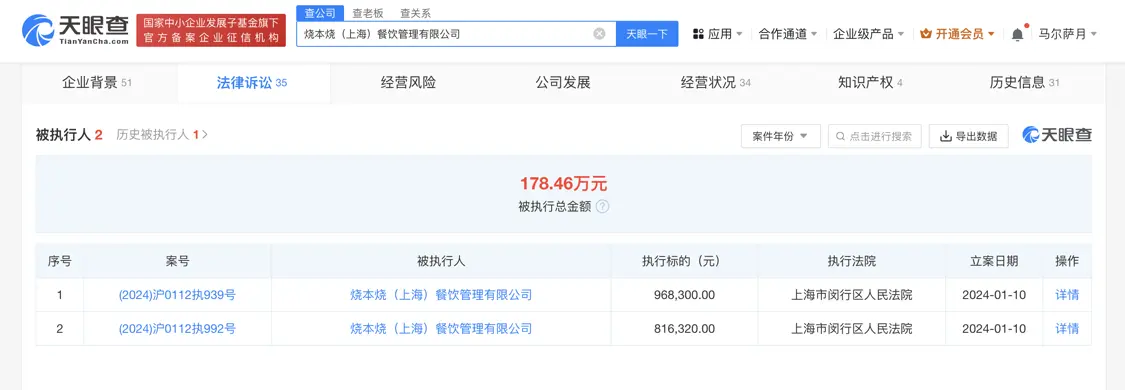This screenshot has height=390, width=1125.
Task: Click the TianYanCha logo in header
Action: coord(75,31)
